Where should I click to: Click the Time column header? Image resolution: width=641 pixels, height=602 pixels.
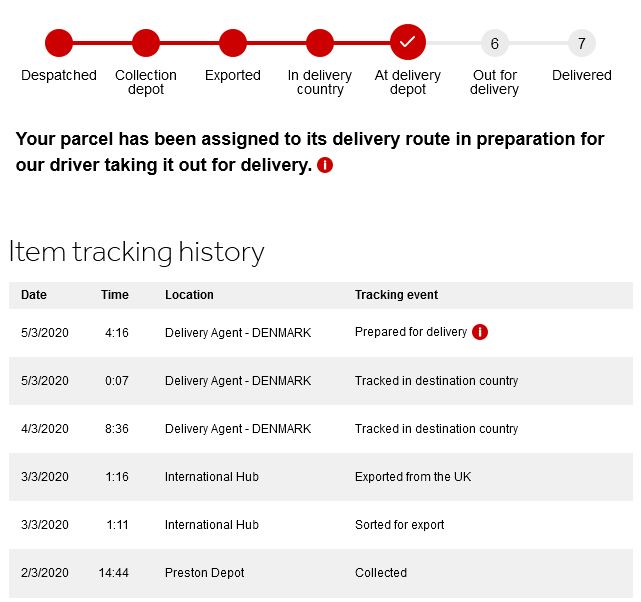pos(115,295)
